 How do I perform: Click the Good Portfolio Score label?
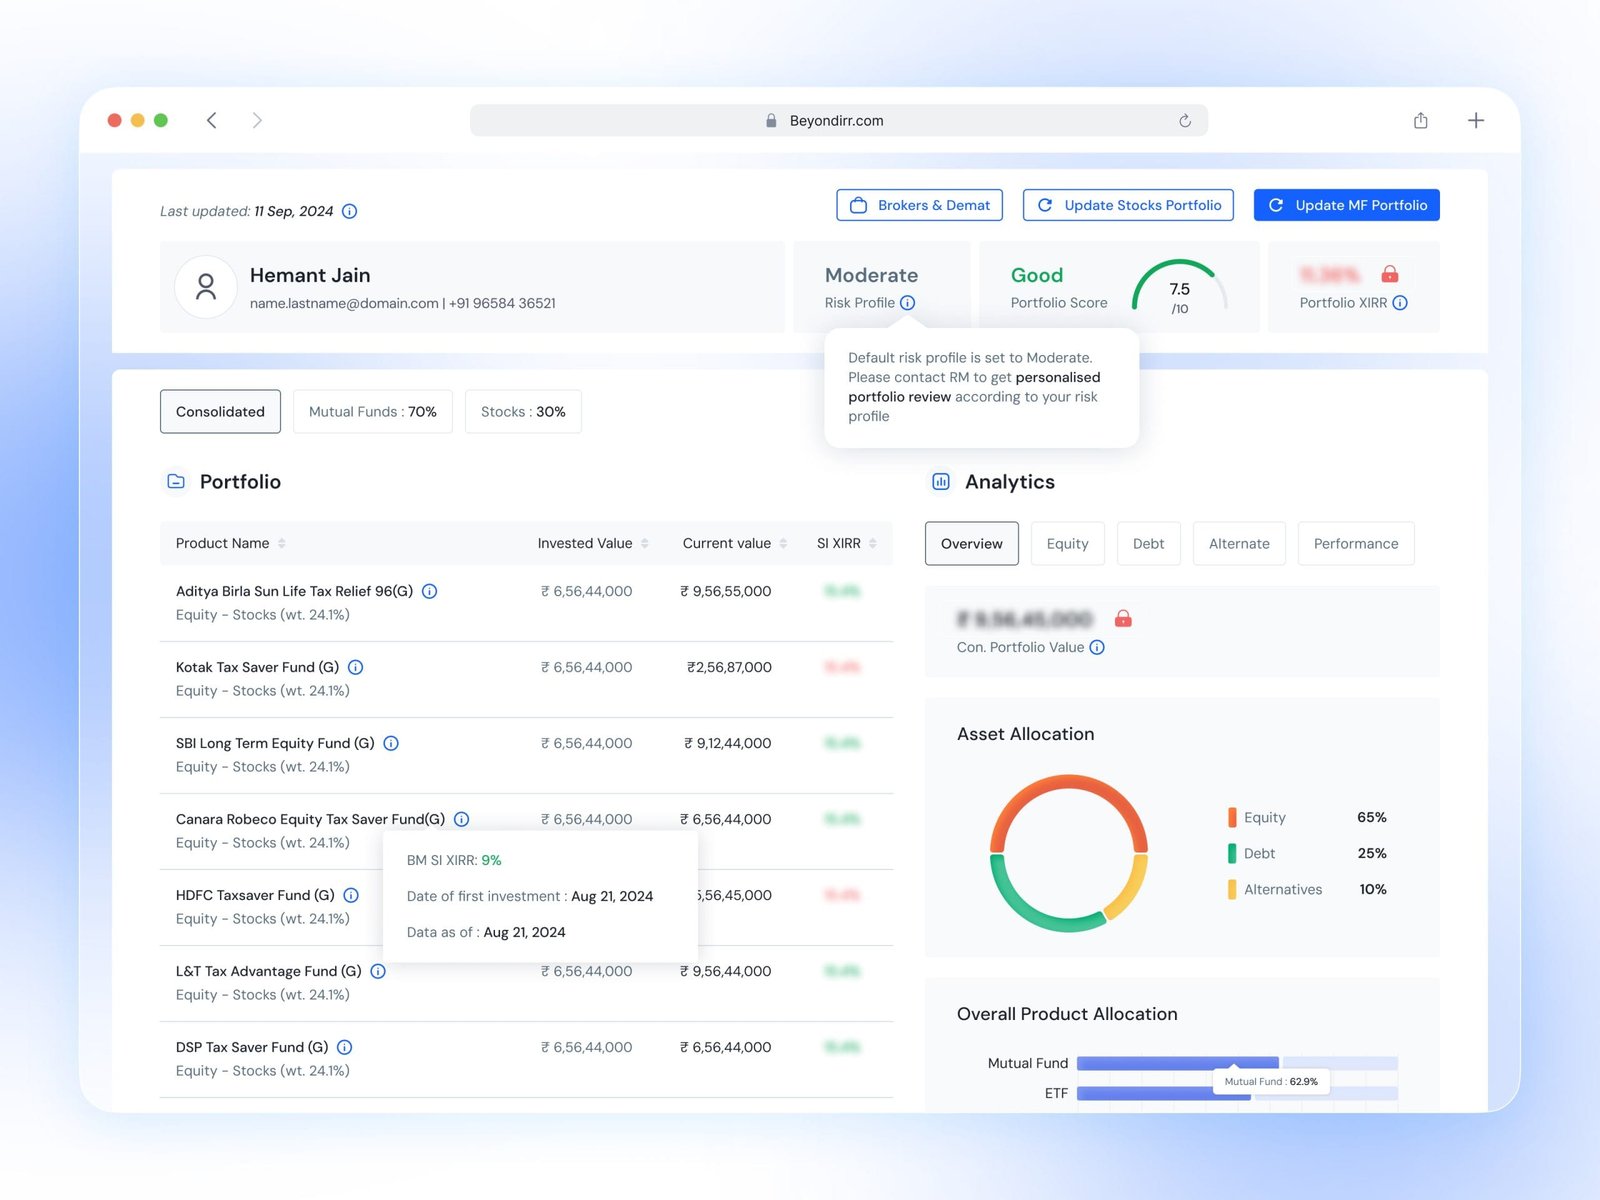pyautogui.click(x=1037, y=275)
